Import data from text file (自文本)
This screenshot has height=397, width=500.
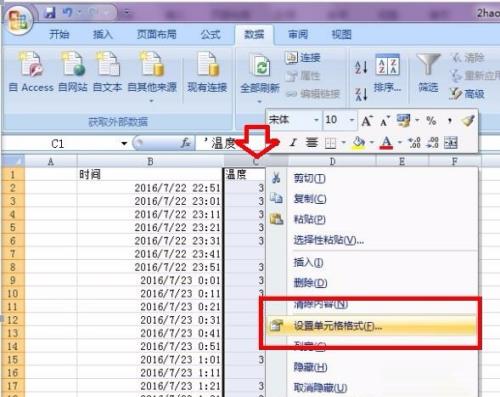107,72
